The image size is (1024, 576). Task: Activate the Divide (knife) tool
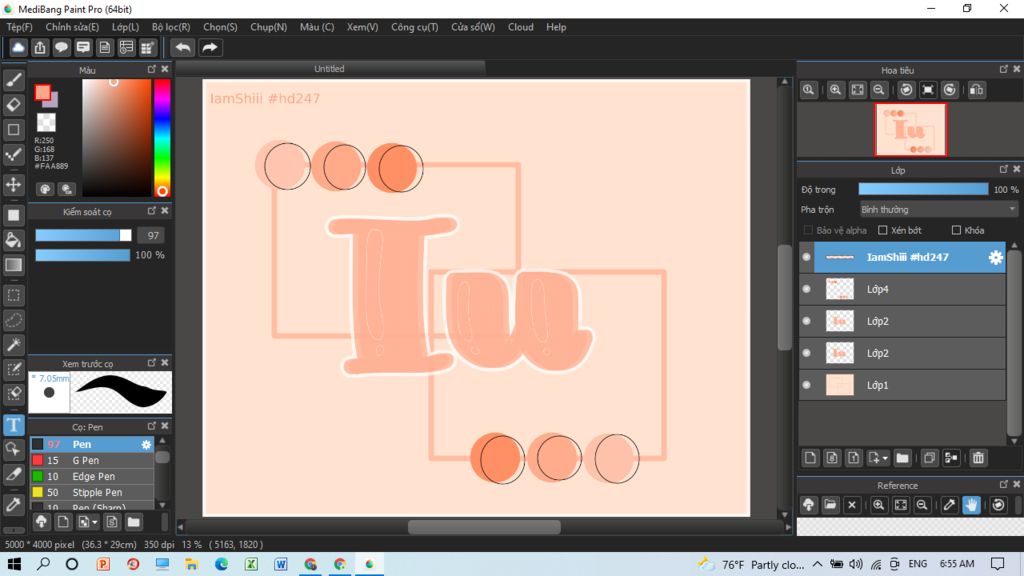point(14,475)
